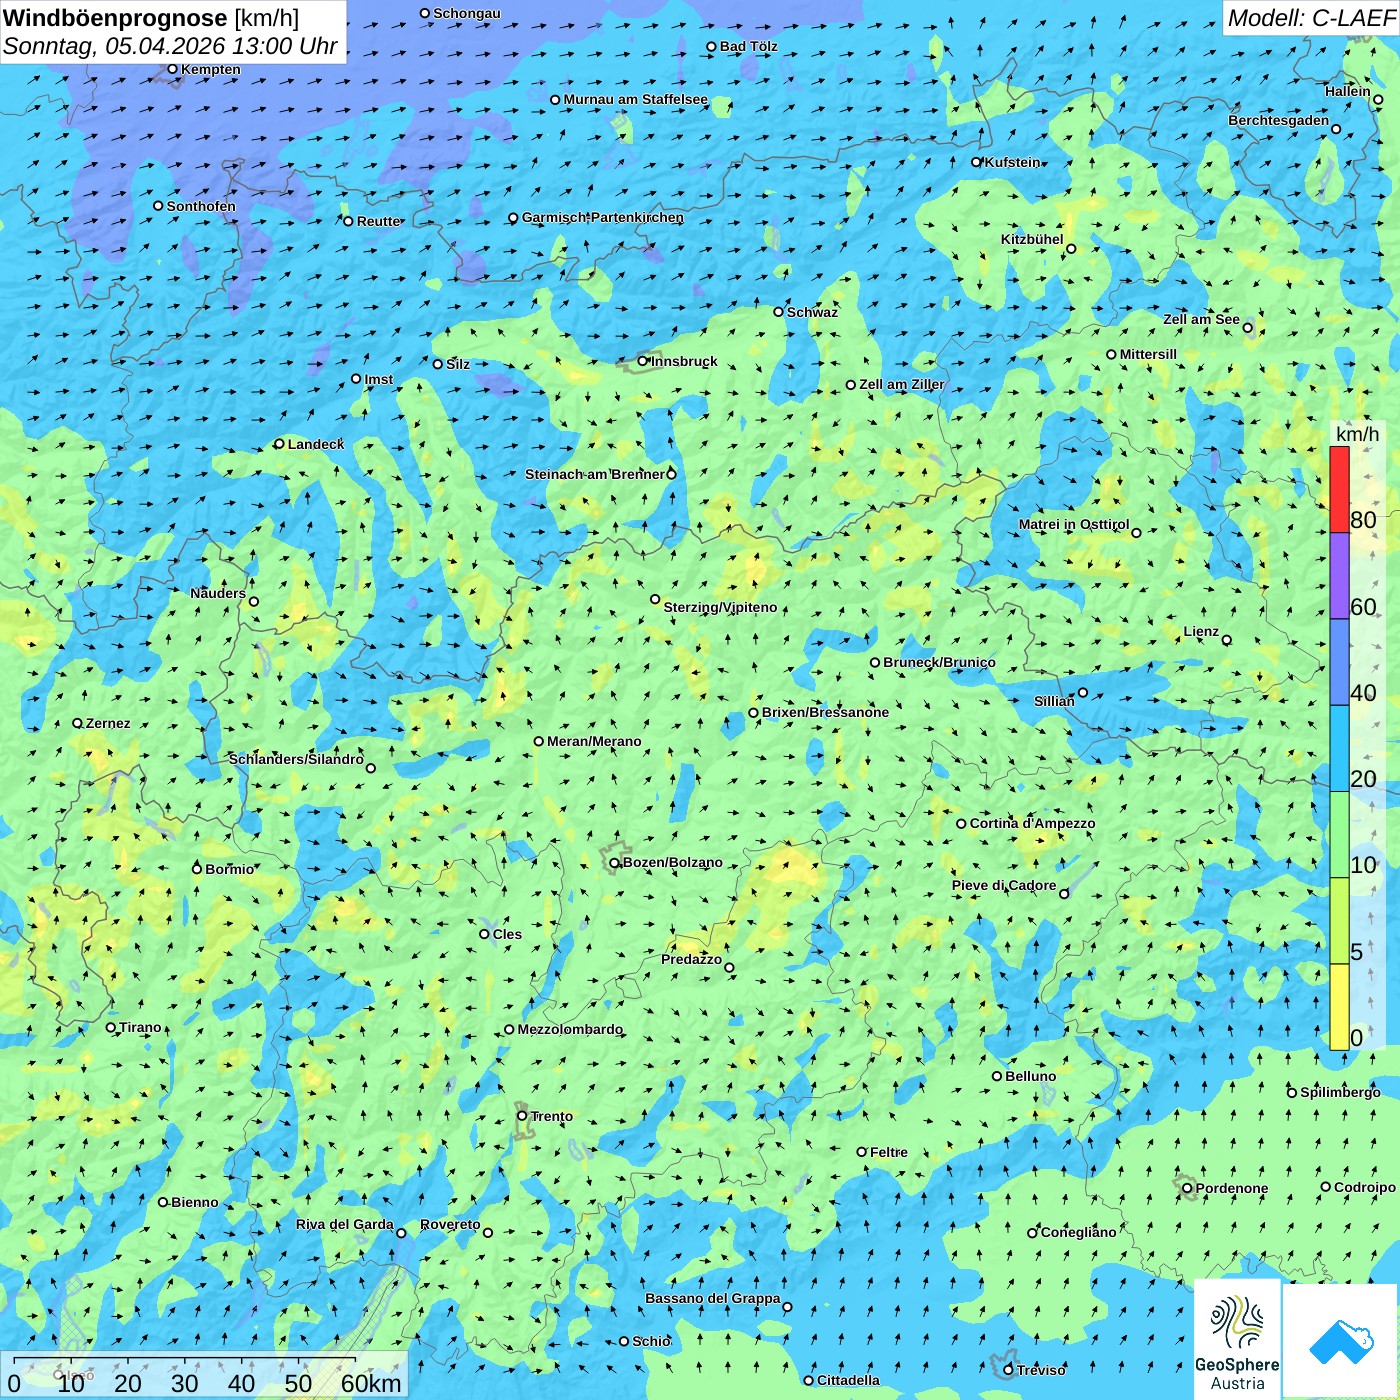Image resolution: width=1400 pixels, height=1400 pixels.
Task: Click the 'Steinach am Brenner' city label
Action: click(x=595, y=474)
